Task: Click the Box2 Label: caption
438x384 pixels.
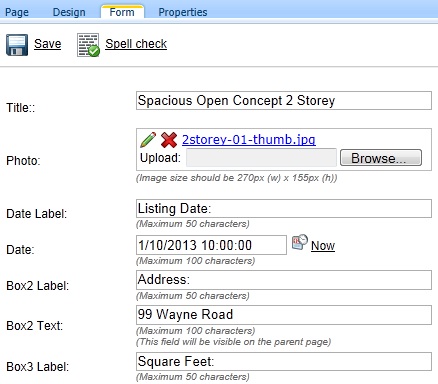Action: [38, 286]
